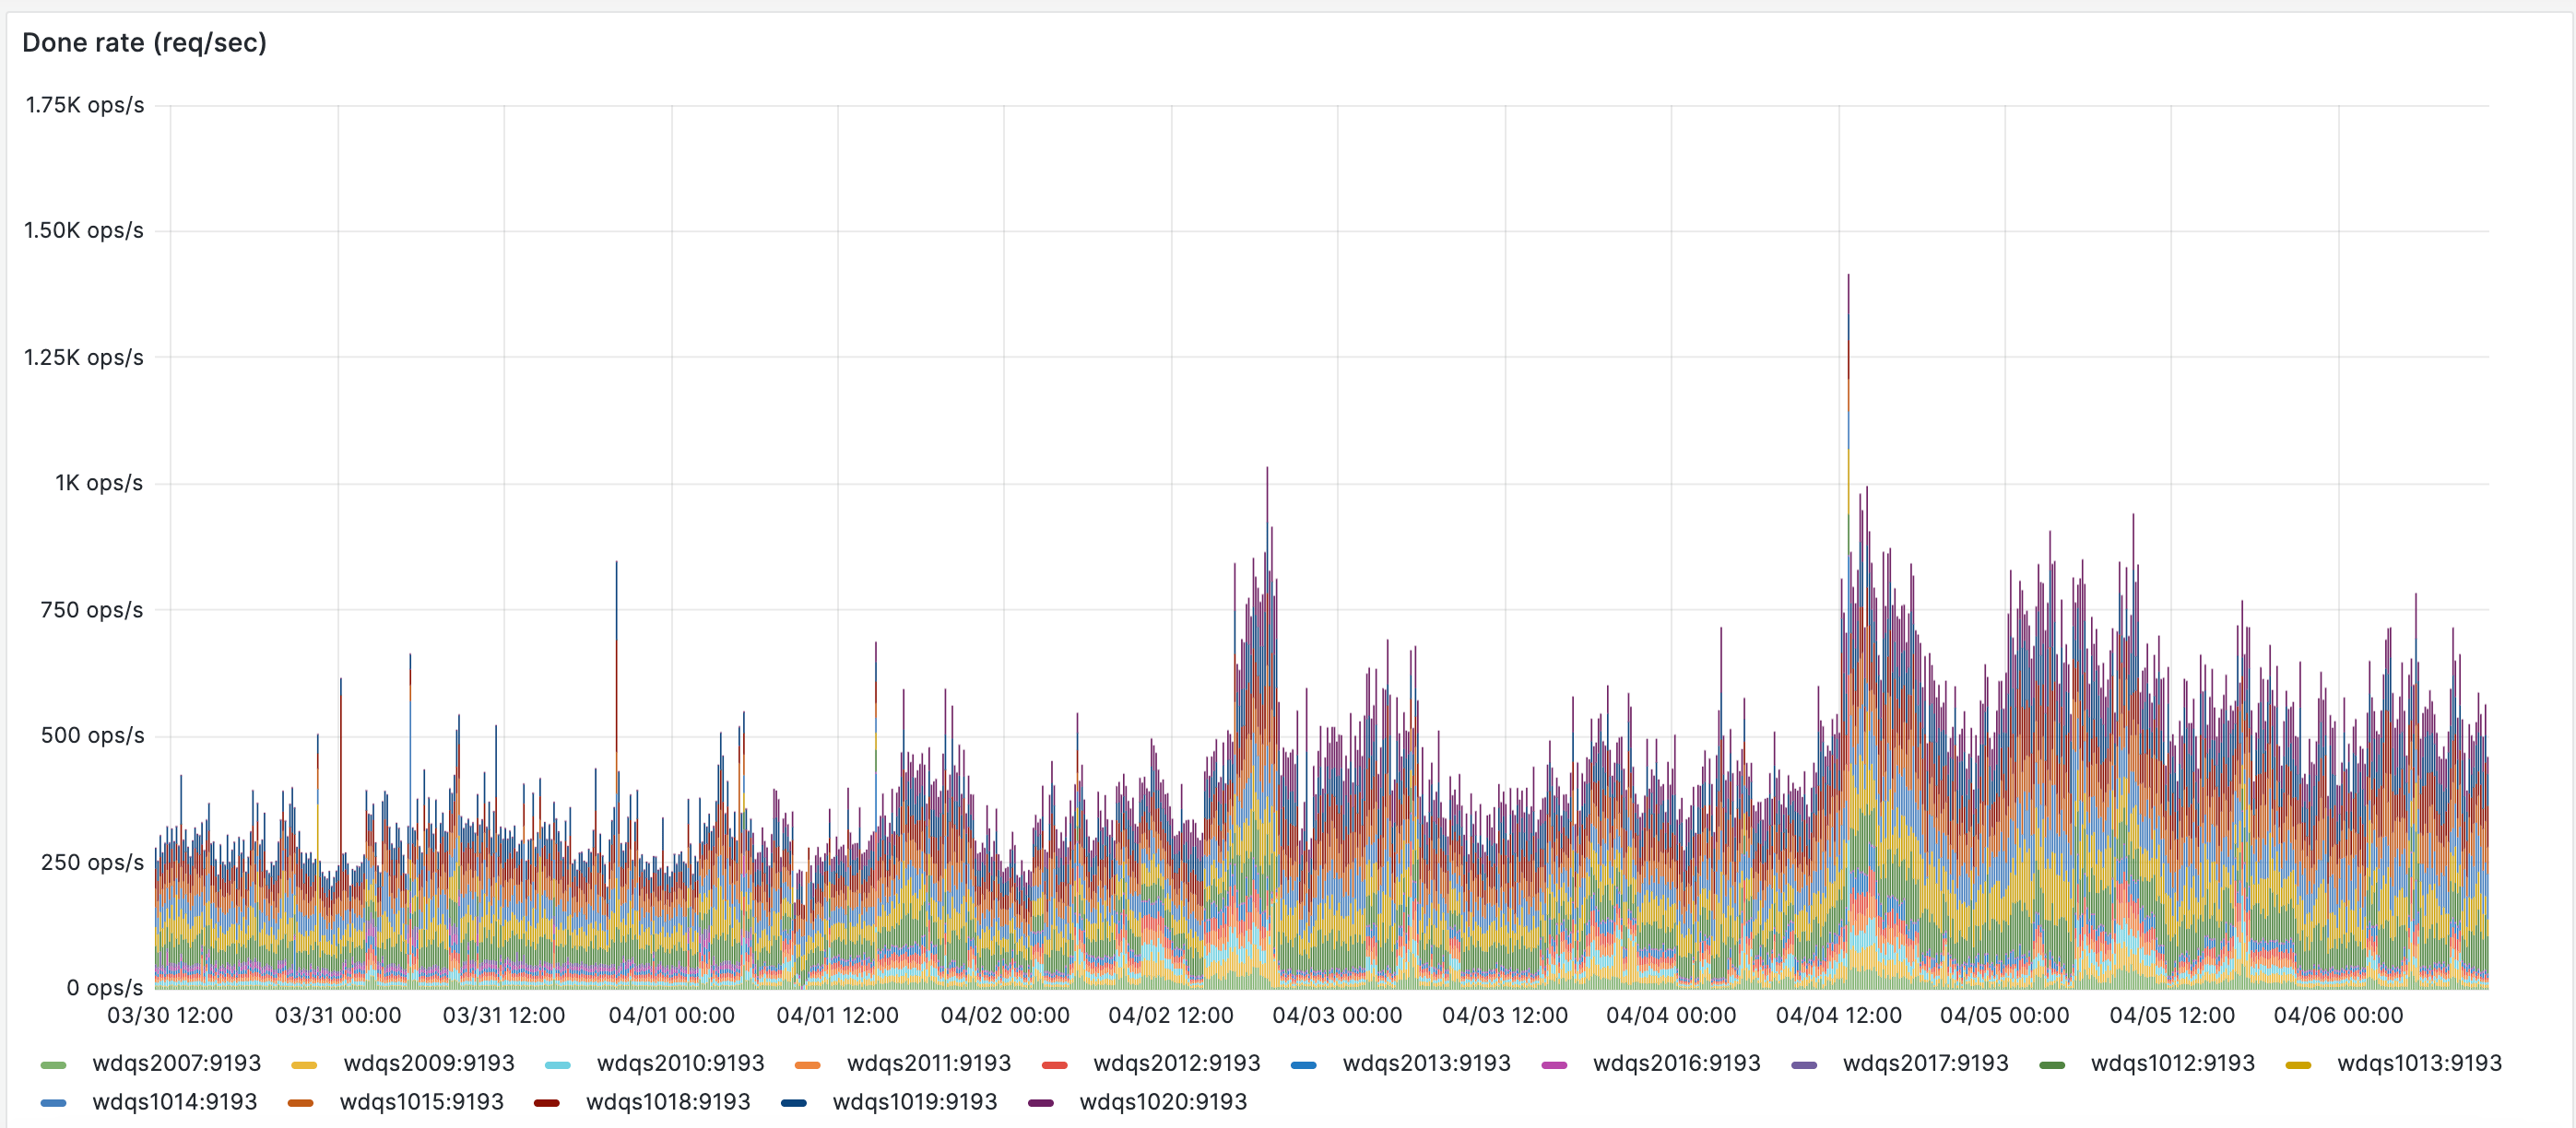Click the 04/05 12:00 x-axis label

tap(2171, 1015)
